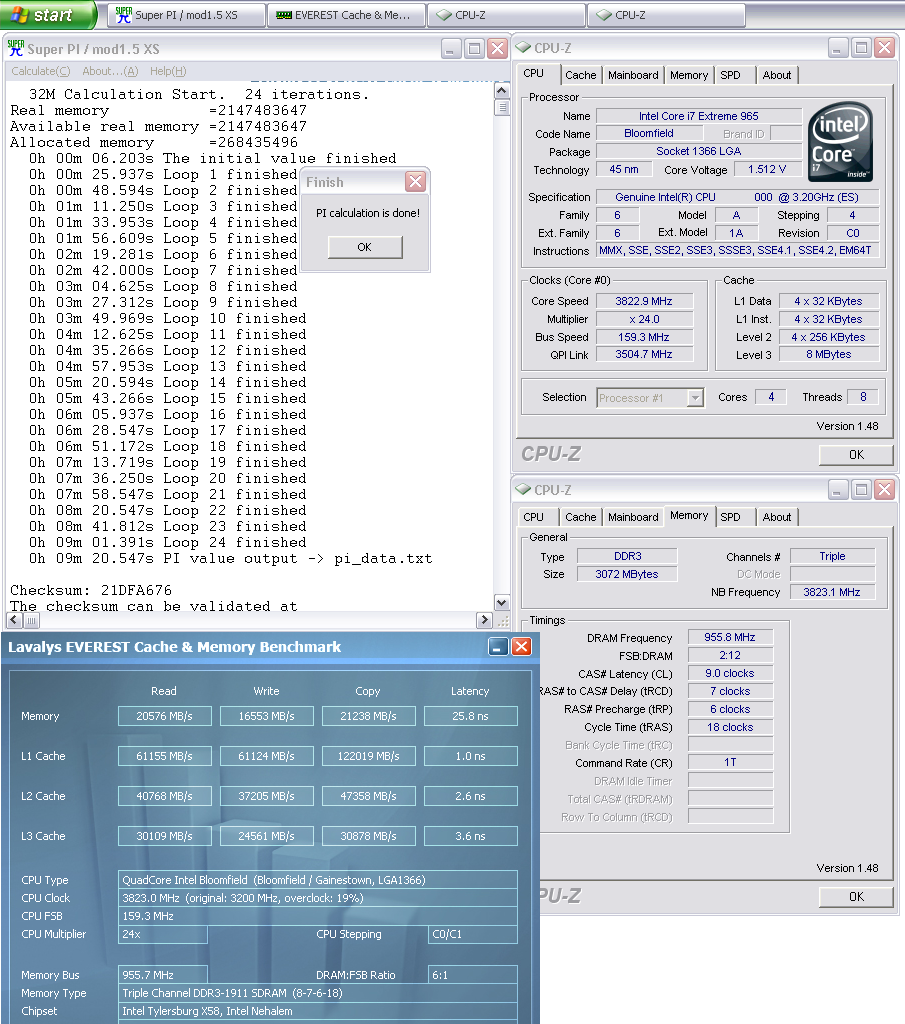Click the Super PI title bar icon
Viewport: 905px width, 1024px height.
pos(15,48)
